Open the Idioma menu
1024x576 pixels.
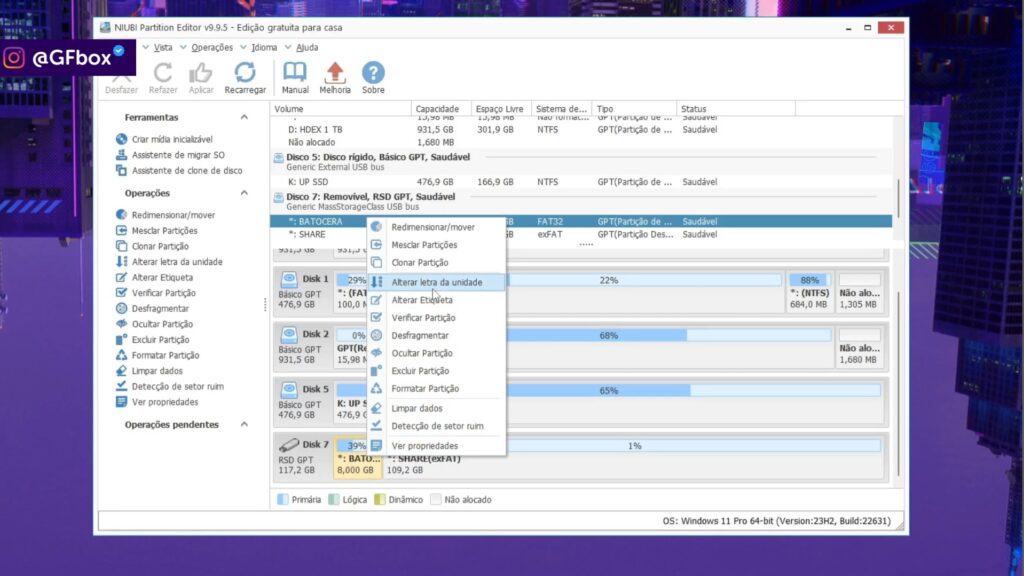[x=264, y=48]
